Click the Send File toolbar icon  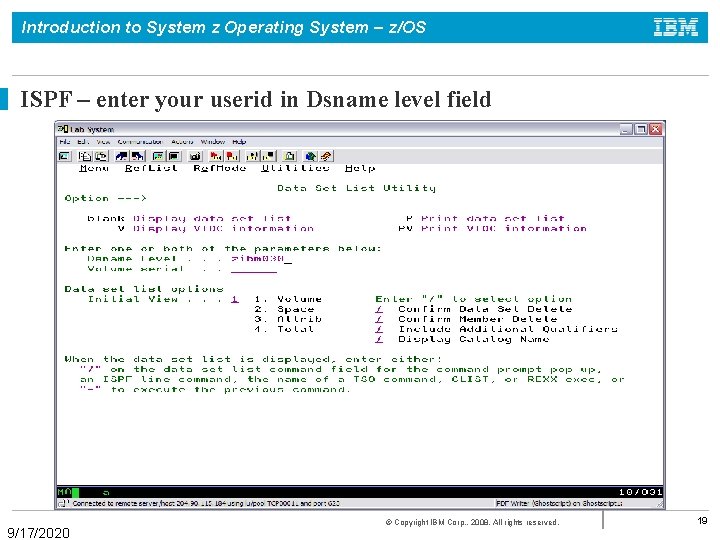click(x=122, y=156)
